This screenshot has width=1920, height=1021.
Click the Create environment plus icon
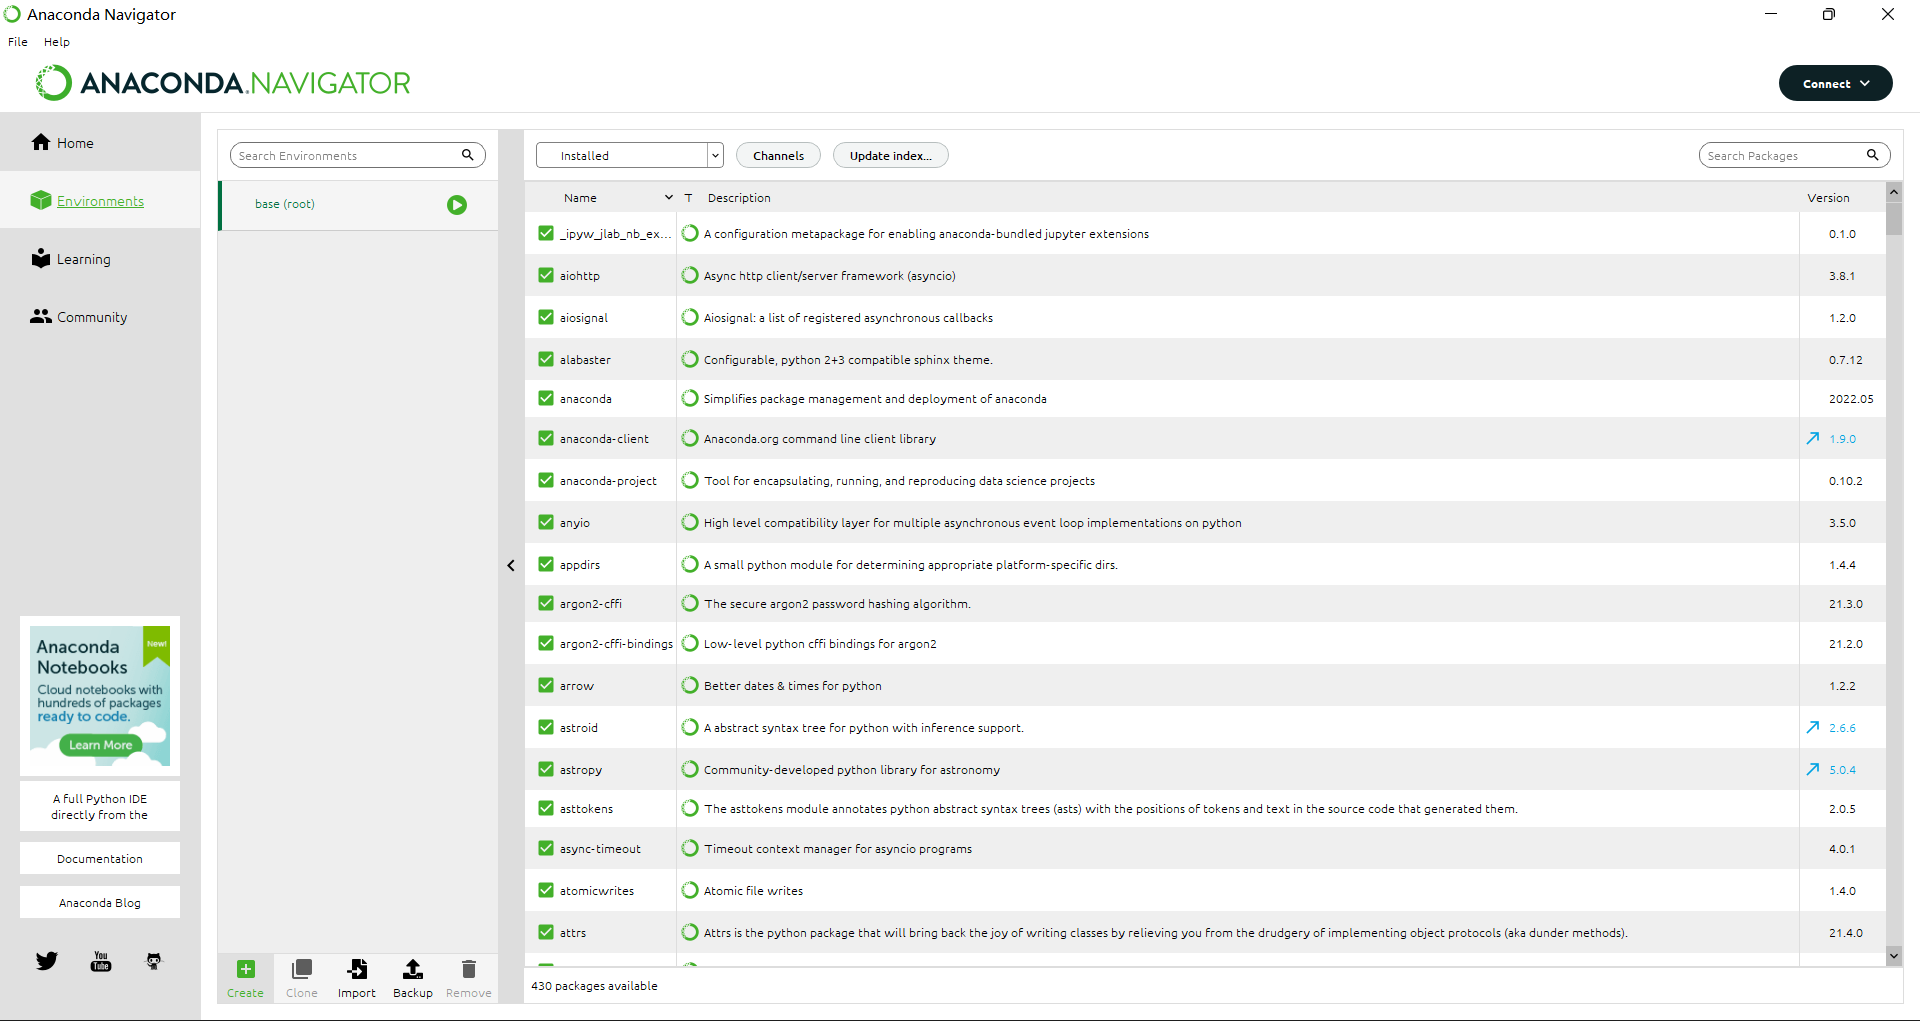[245, 969]
